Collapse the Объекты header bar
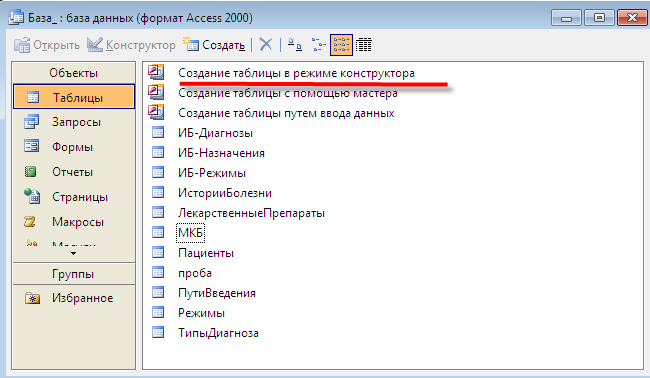The width and height of the screenshot is (650, 378). point(74,73)
